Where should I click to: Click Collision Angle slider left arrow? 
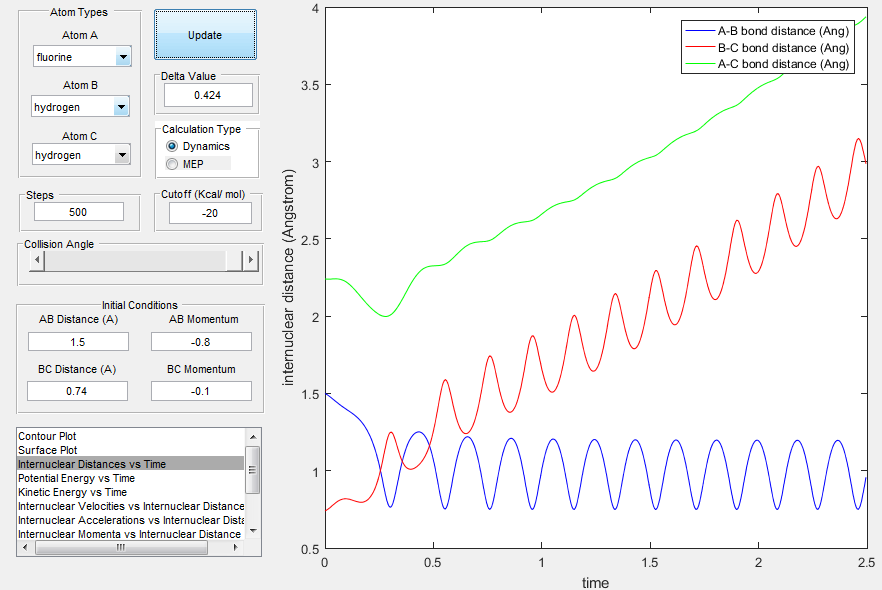[x=37, y=260]
